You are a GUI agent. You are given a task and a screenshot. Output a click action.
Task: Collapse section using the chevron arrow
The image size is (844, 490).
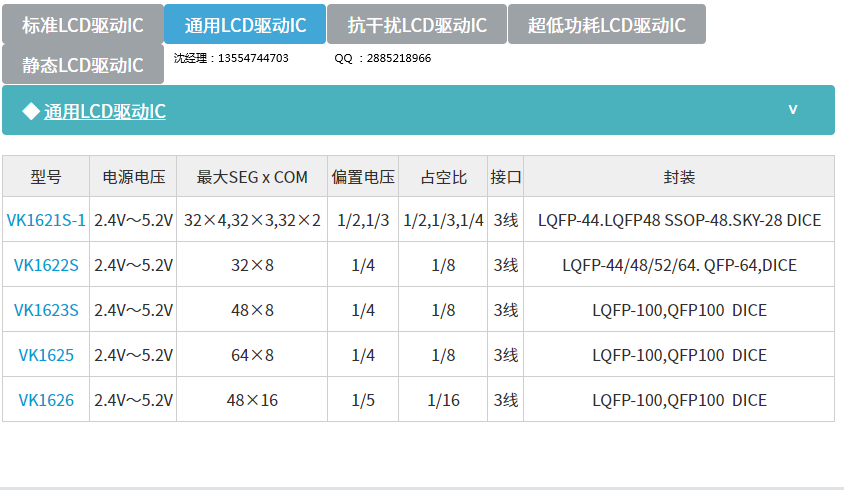pyautogui.click(x=793, y=110)
